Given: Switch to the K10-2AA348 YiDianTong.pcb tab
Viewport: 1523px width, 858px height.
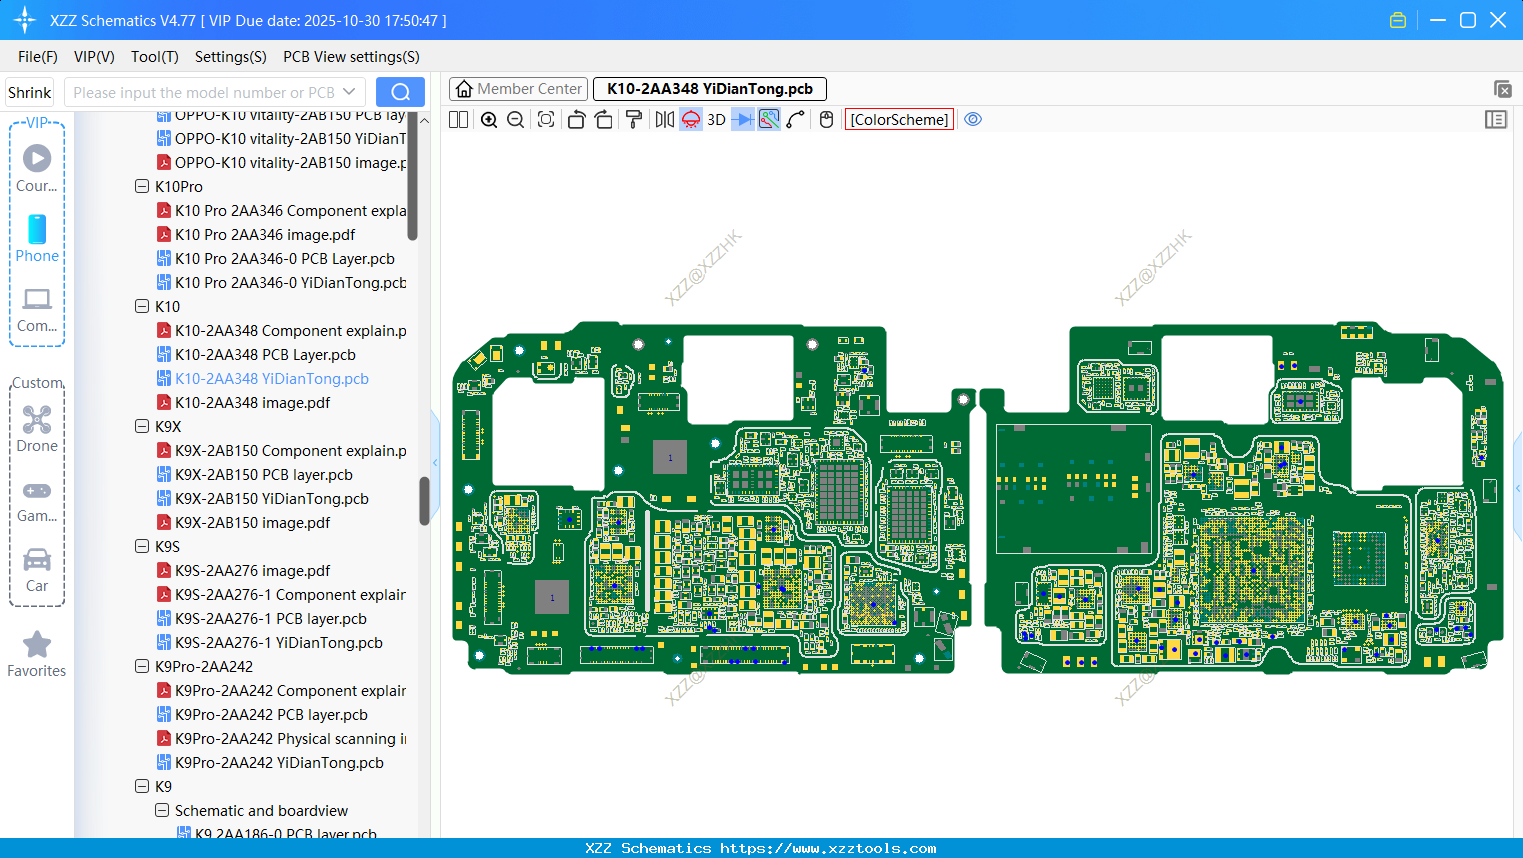Looking at the screenshot, I should pos(709,89).
